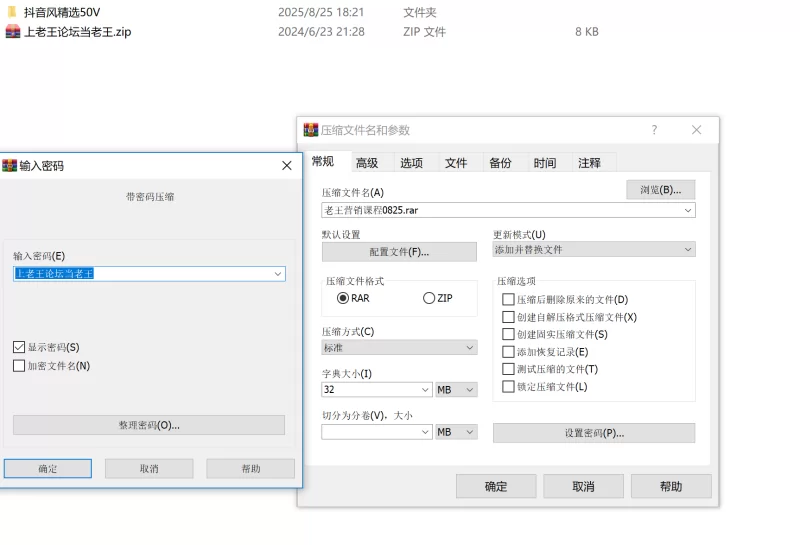Click the date 2024/6/23 21:28
800x545 pixels.
click(321, 32)
